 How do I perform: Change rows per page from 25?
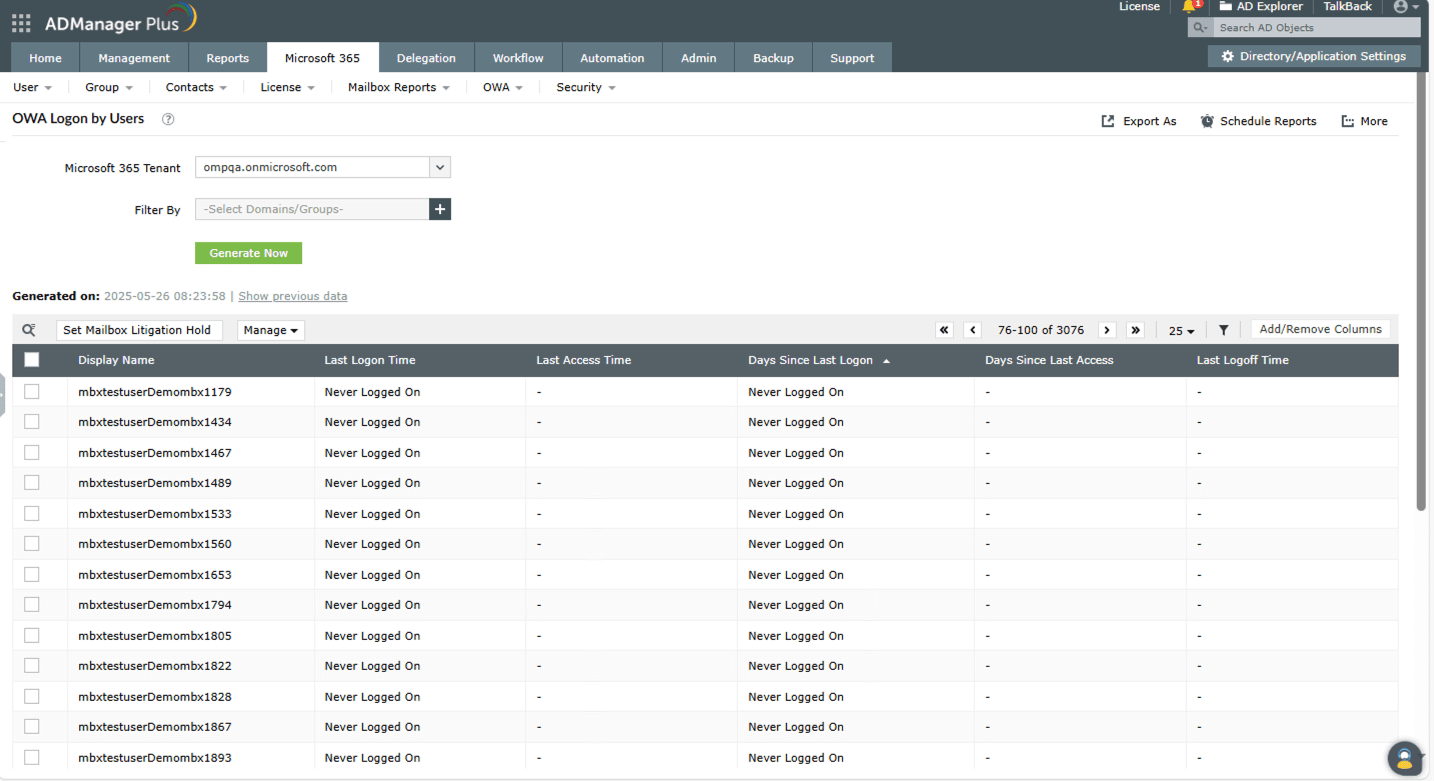(x=1182, y=331)
